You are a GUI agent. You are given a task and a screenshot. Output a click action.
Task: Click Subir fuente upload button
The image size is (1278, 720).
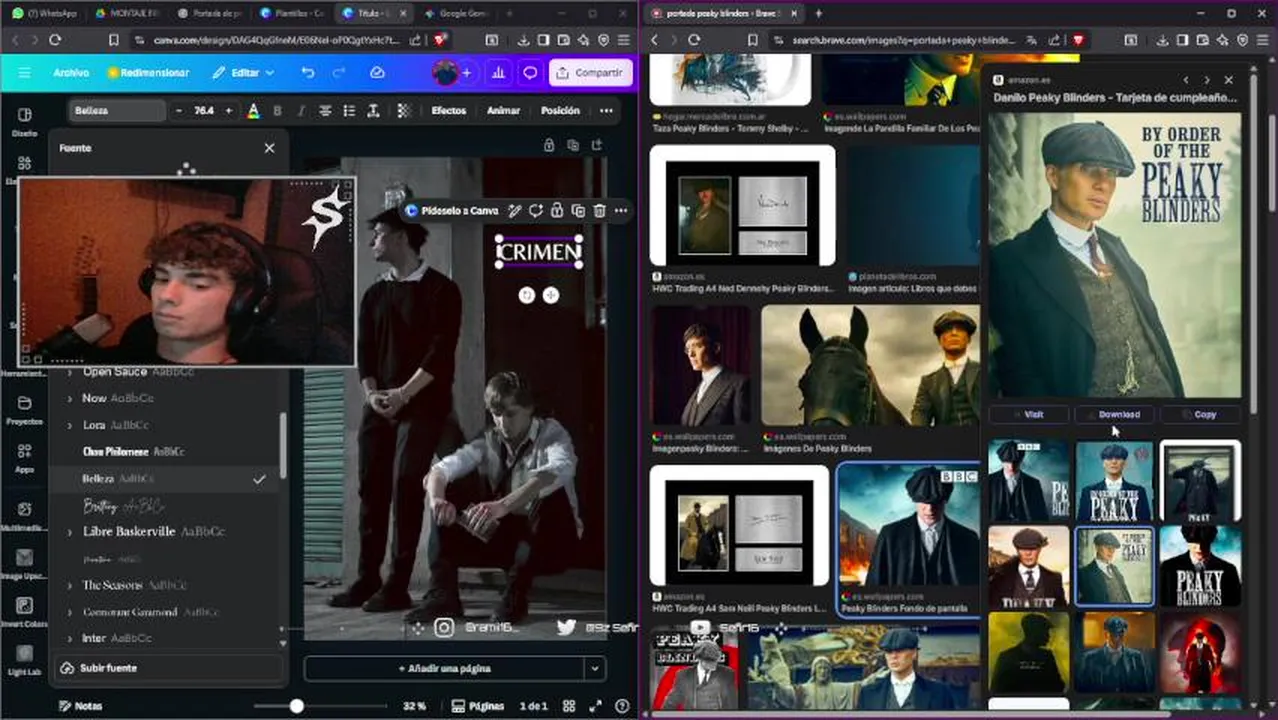click(167, 668)
